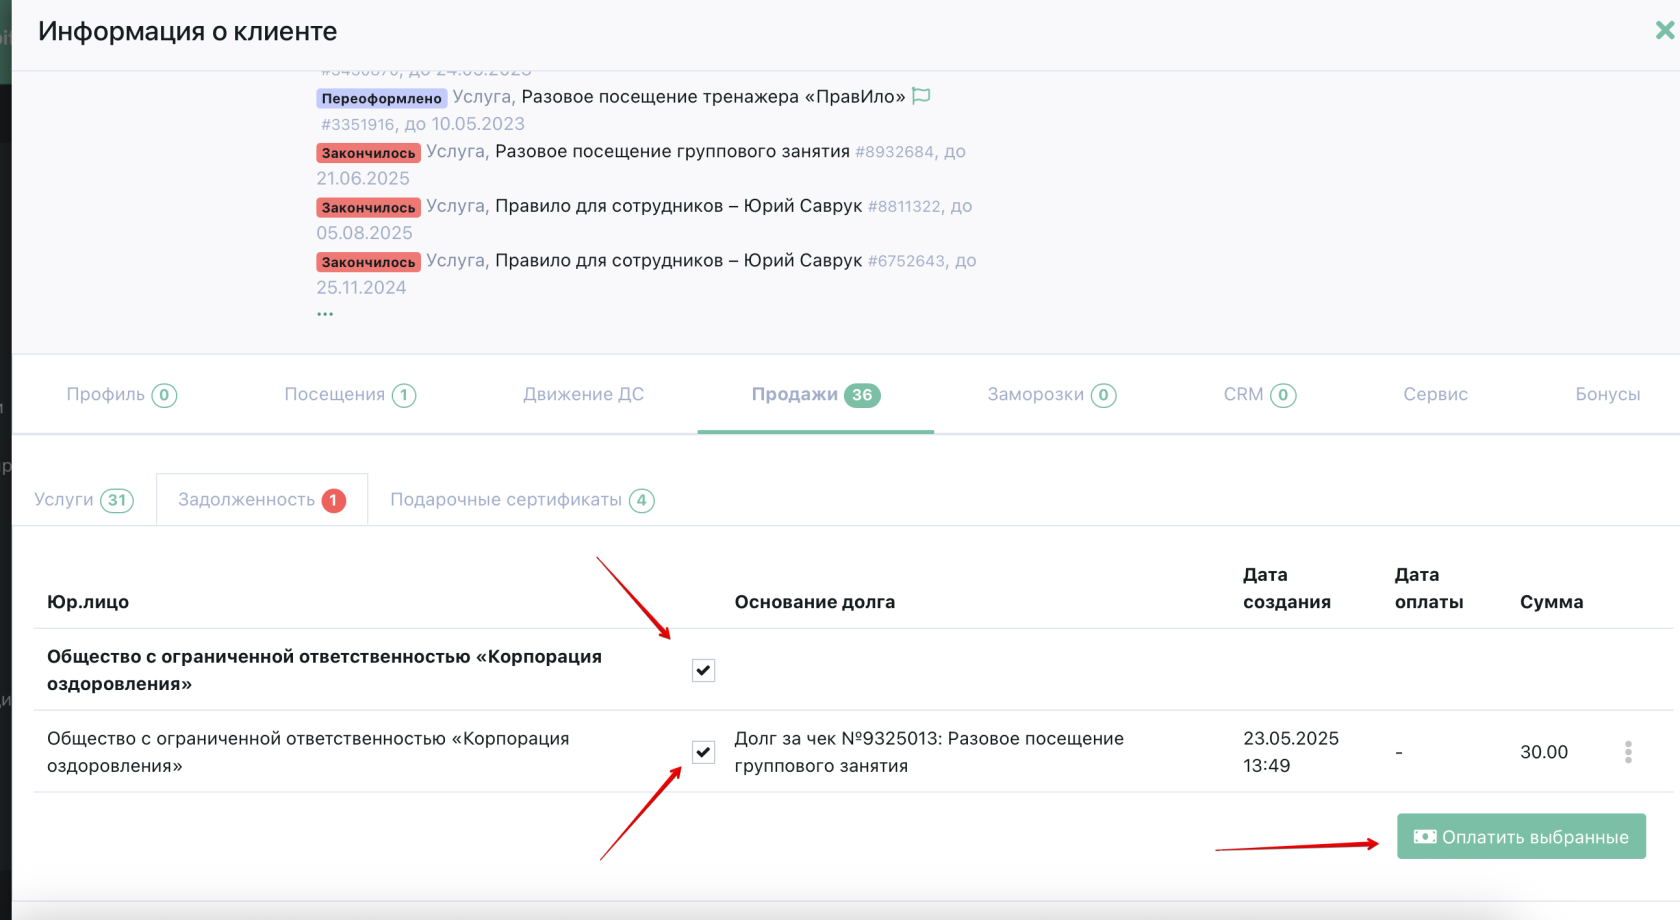Switch to the CRM tab
Screen dimensions: 1680x920
pyautogui.click(x=1259, y=395)
